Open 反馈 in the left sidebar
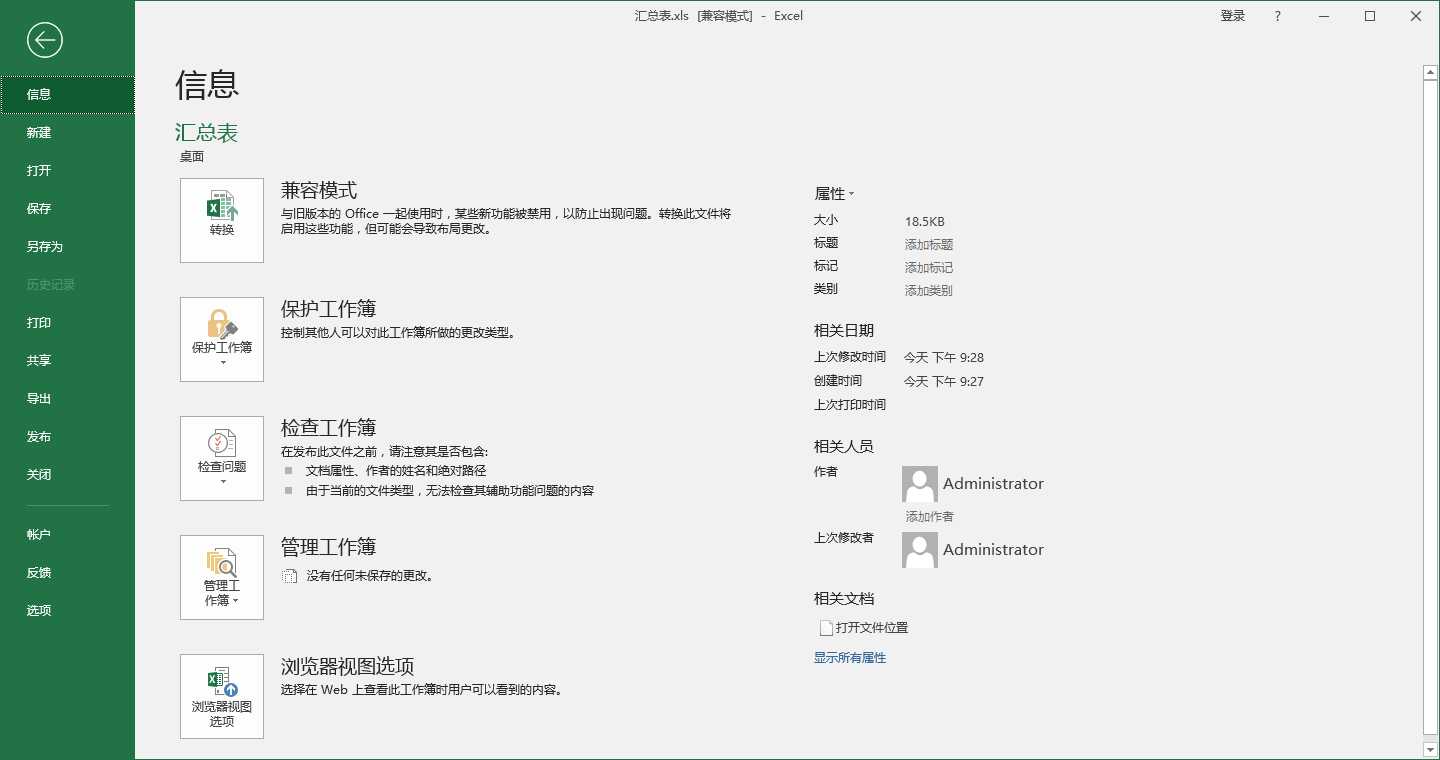 pyautogui.click(x=67, y=572)
